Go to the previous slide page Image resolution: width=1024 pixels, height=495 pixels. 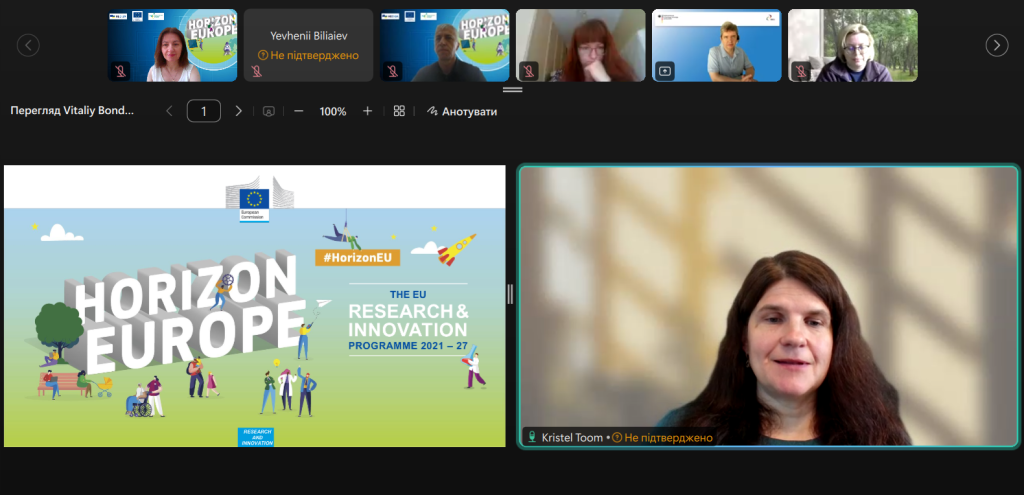pos(169,111)
